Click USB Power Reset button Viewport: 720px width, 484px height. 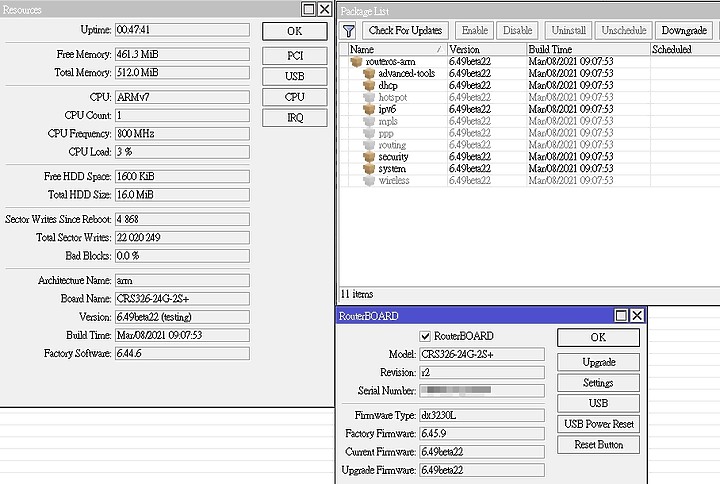pos(598,424)
